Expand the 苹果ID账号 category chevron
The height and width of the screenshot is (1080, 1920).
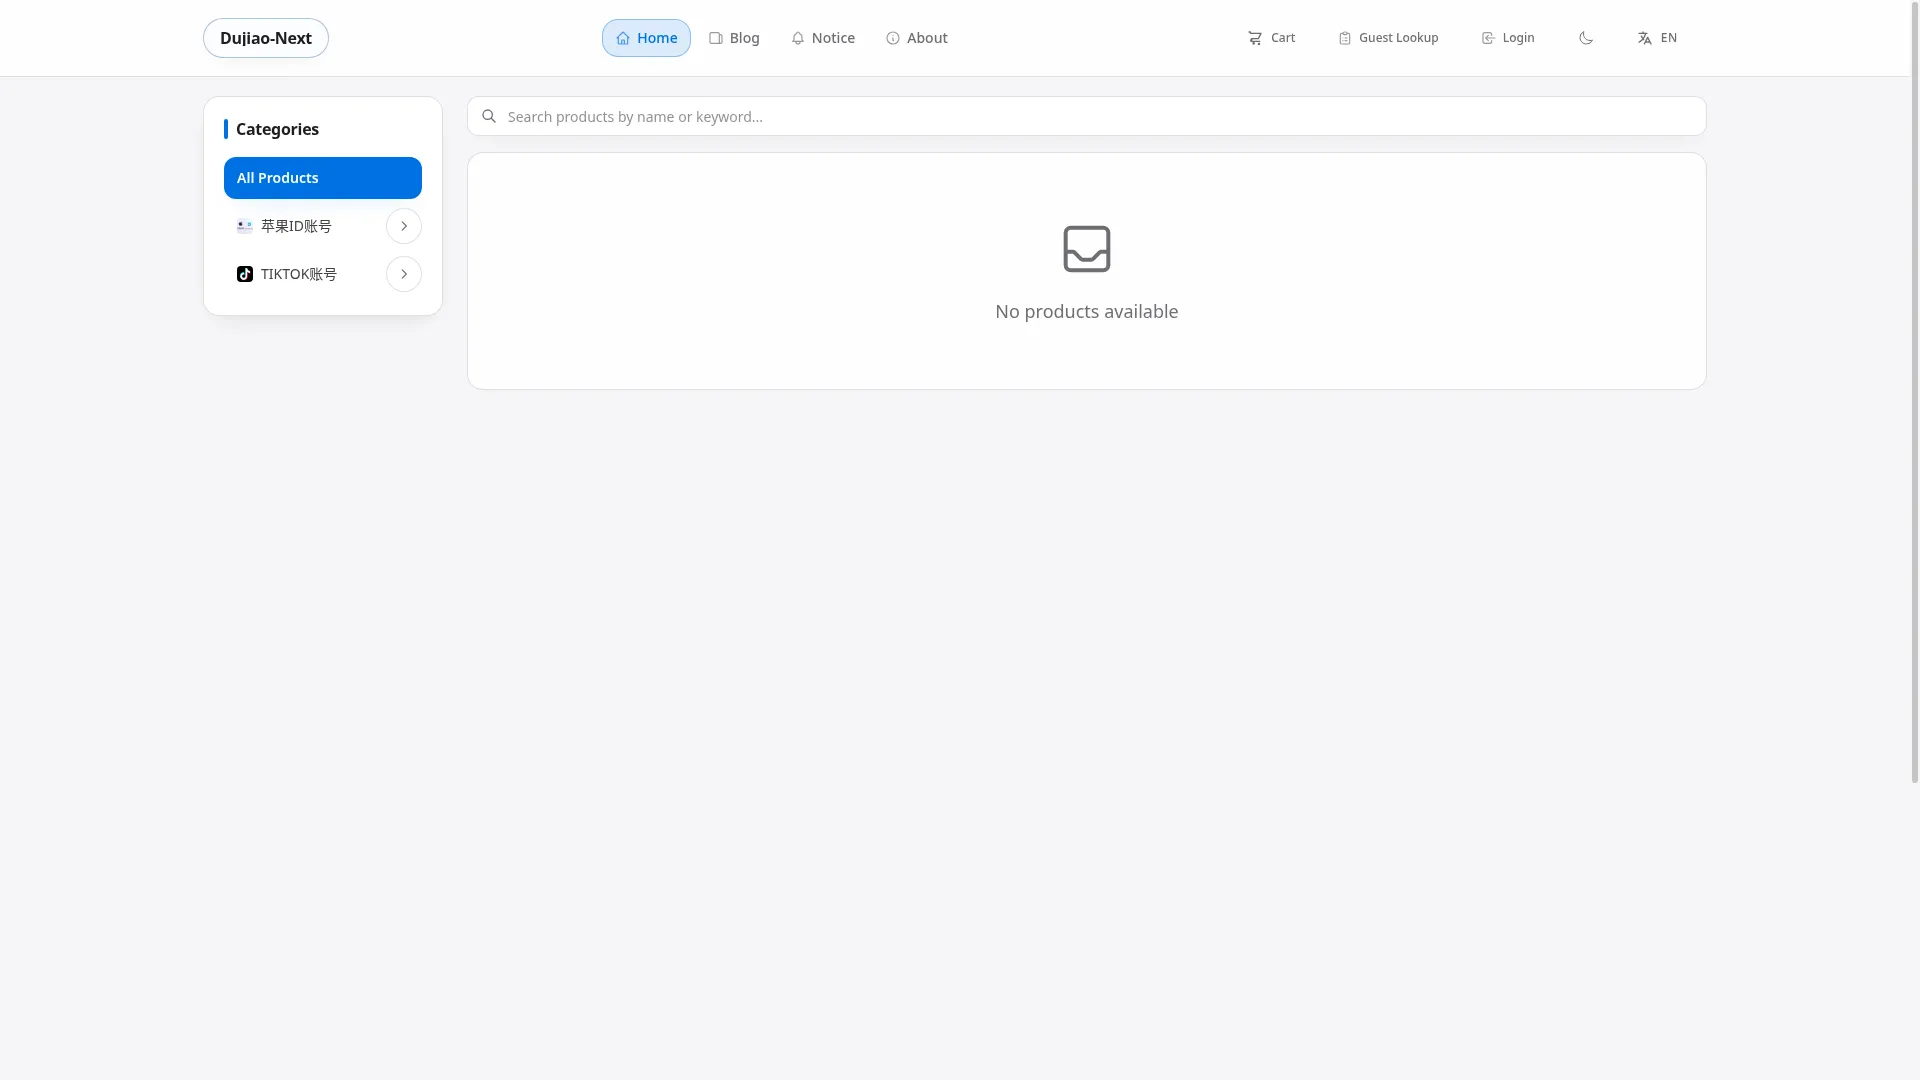pos(404,226)
